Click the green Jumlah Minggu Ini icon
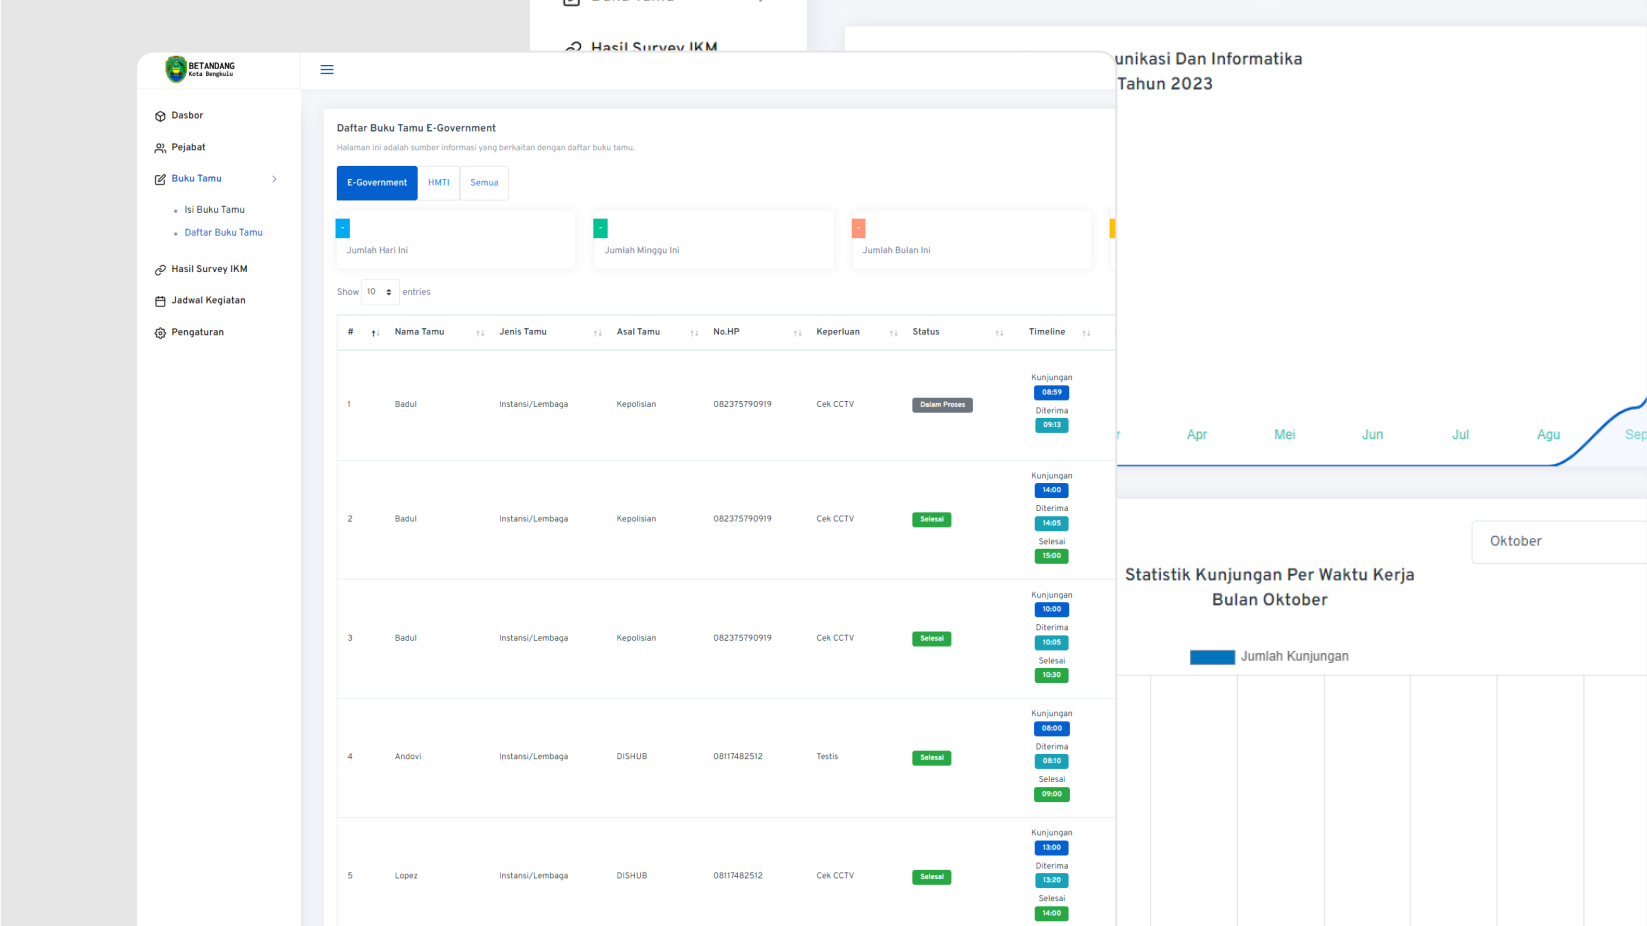 (601, 228)
